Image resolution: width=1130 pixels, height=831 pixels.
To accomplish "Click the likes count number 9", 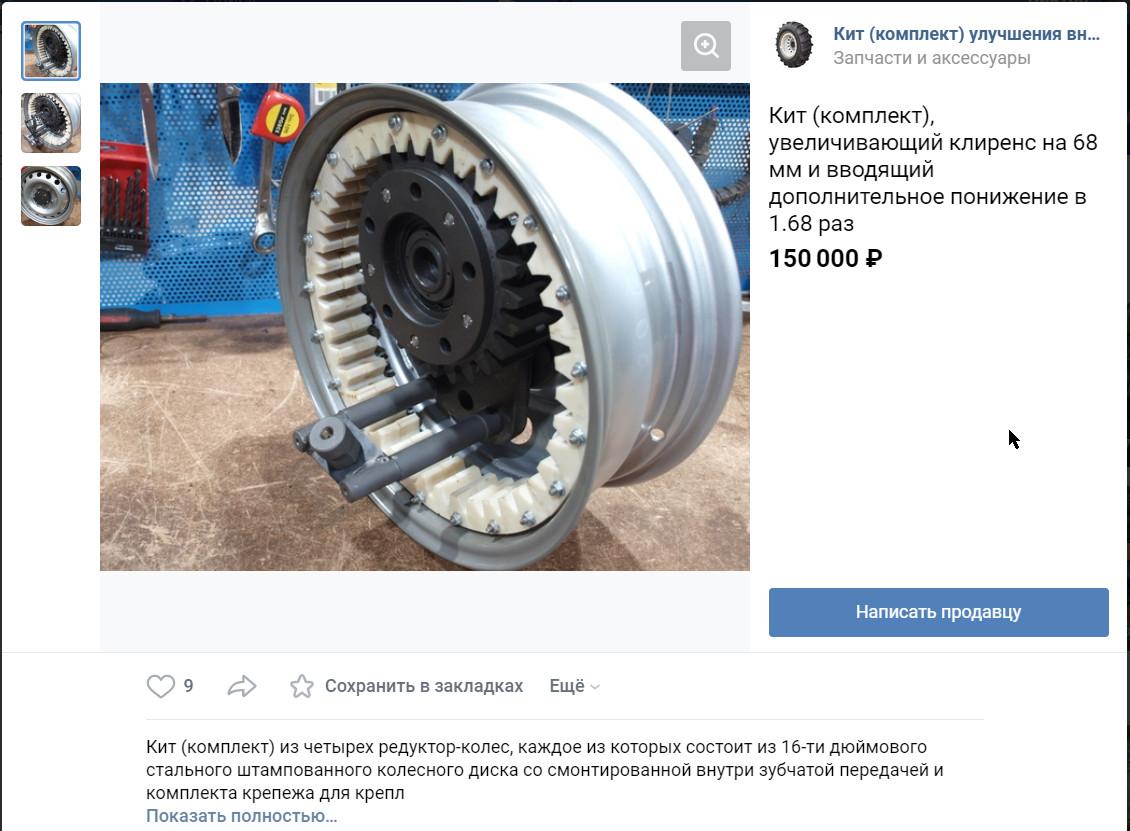I will (188, 686).
